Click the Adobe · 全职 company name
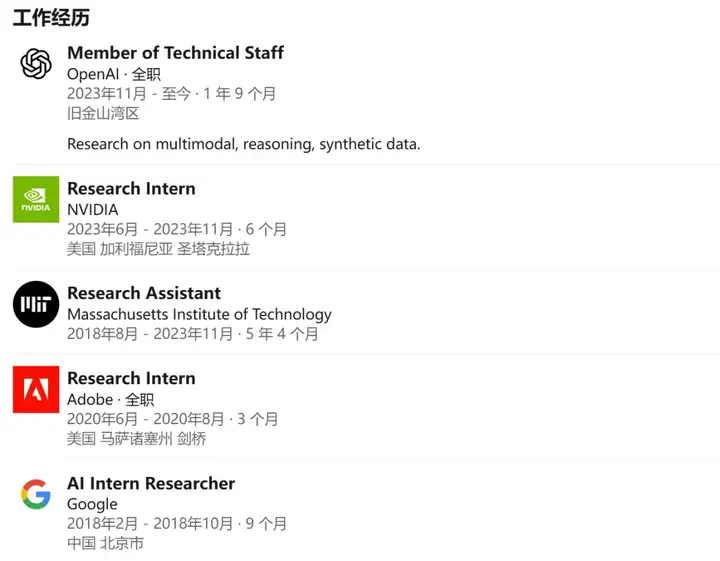The image size is (720, 561). tap(111, 399)
